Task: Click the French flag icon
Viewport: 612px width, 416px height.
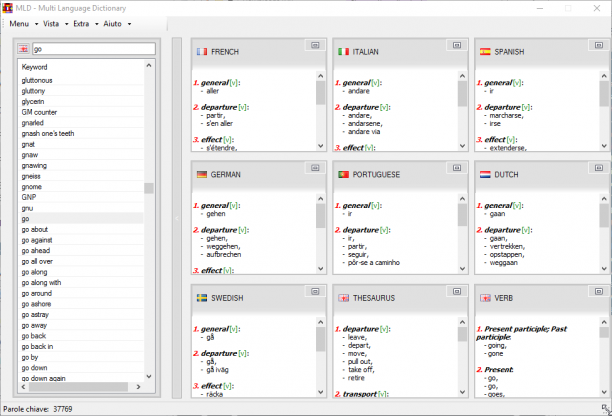Action: [x=202, y=52]
